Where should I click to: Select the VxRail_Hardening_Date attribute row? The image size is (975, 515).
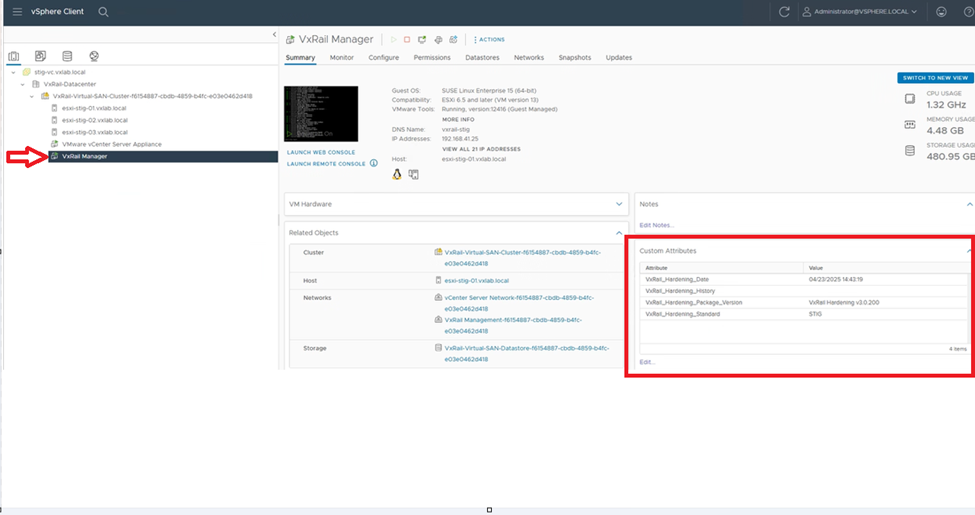pyautogui.click(x=803, y=279)
